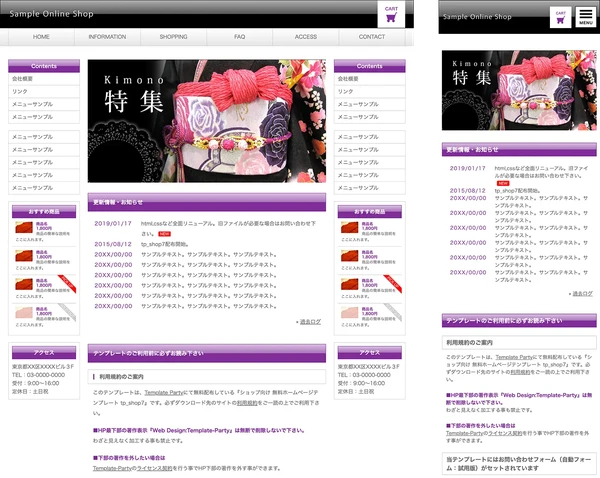This screenshot has height=478, width=600.
Task: Click the 利用規約のご案内 subheading in mobile view
Action: [x=519, y=343]
